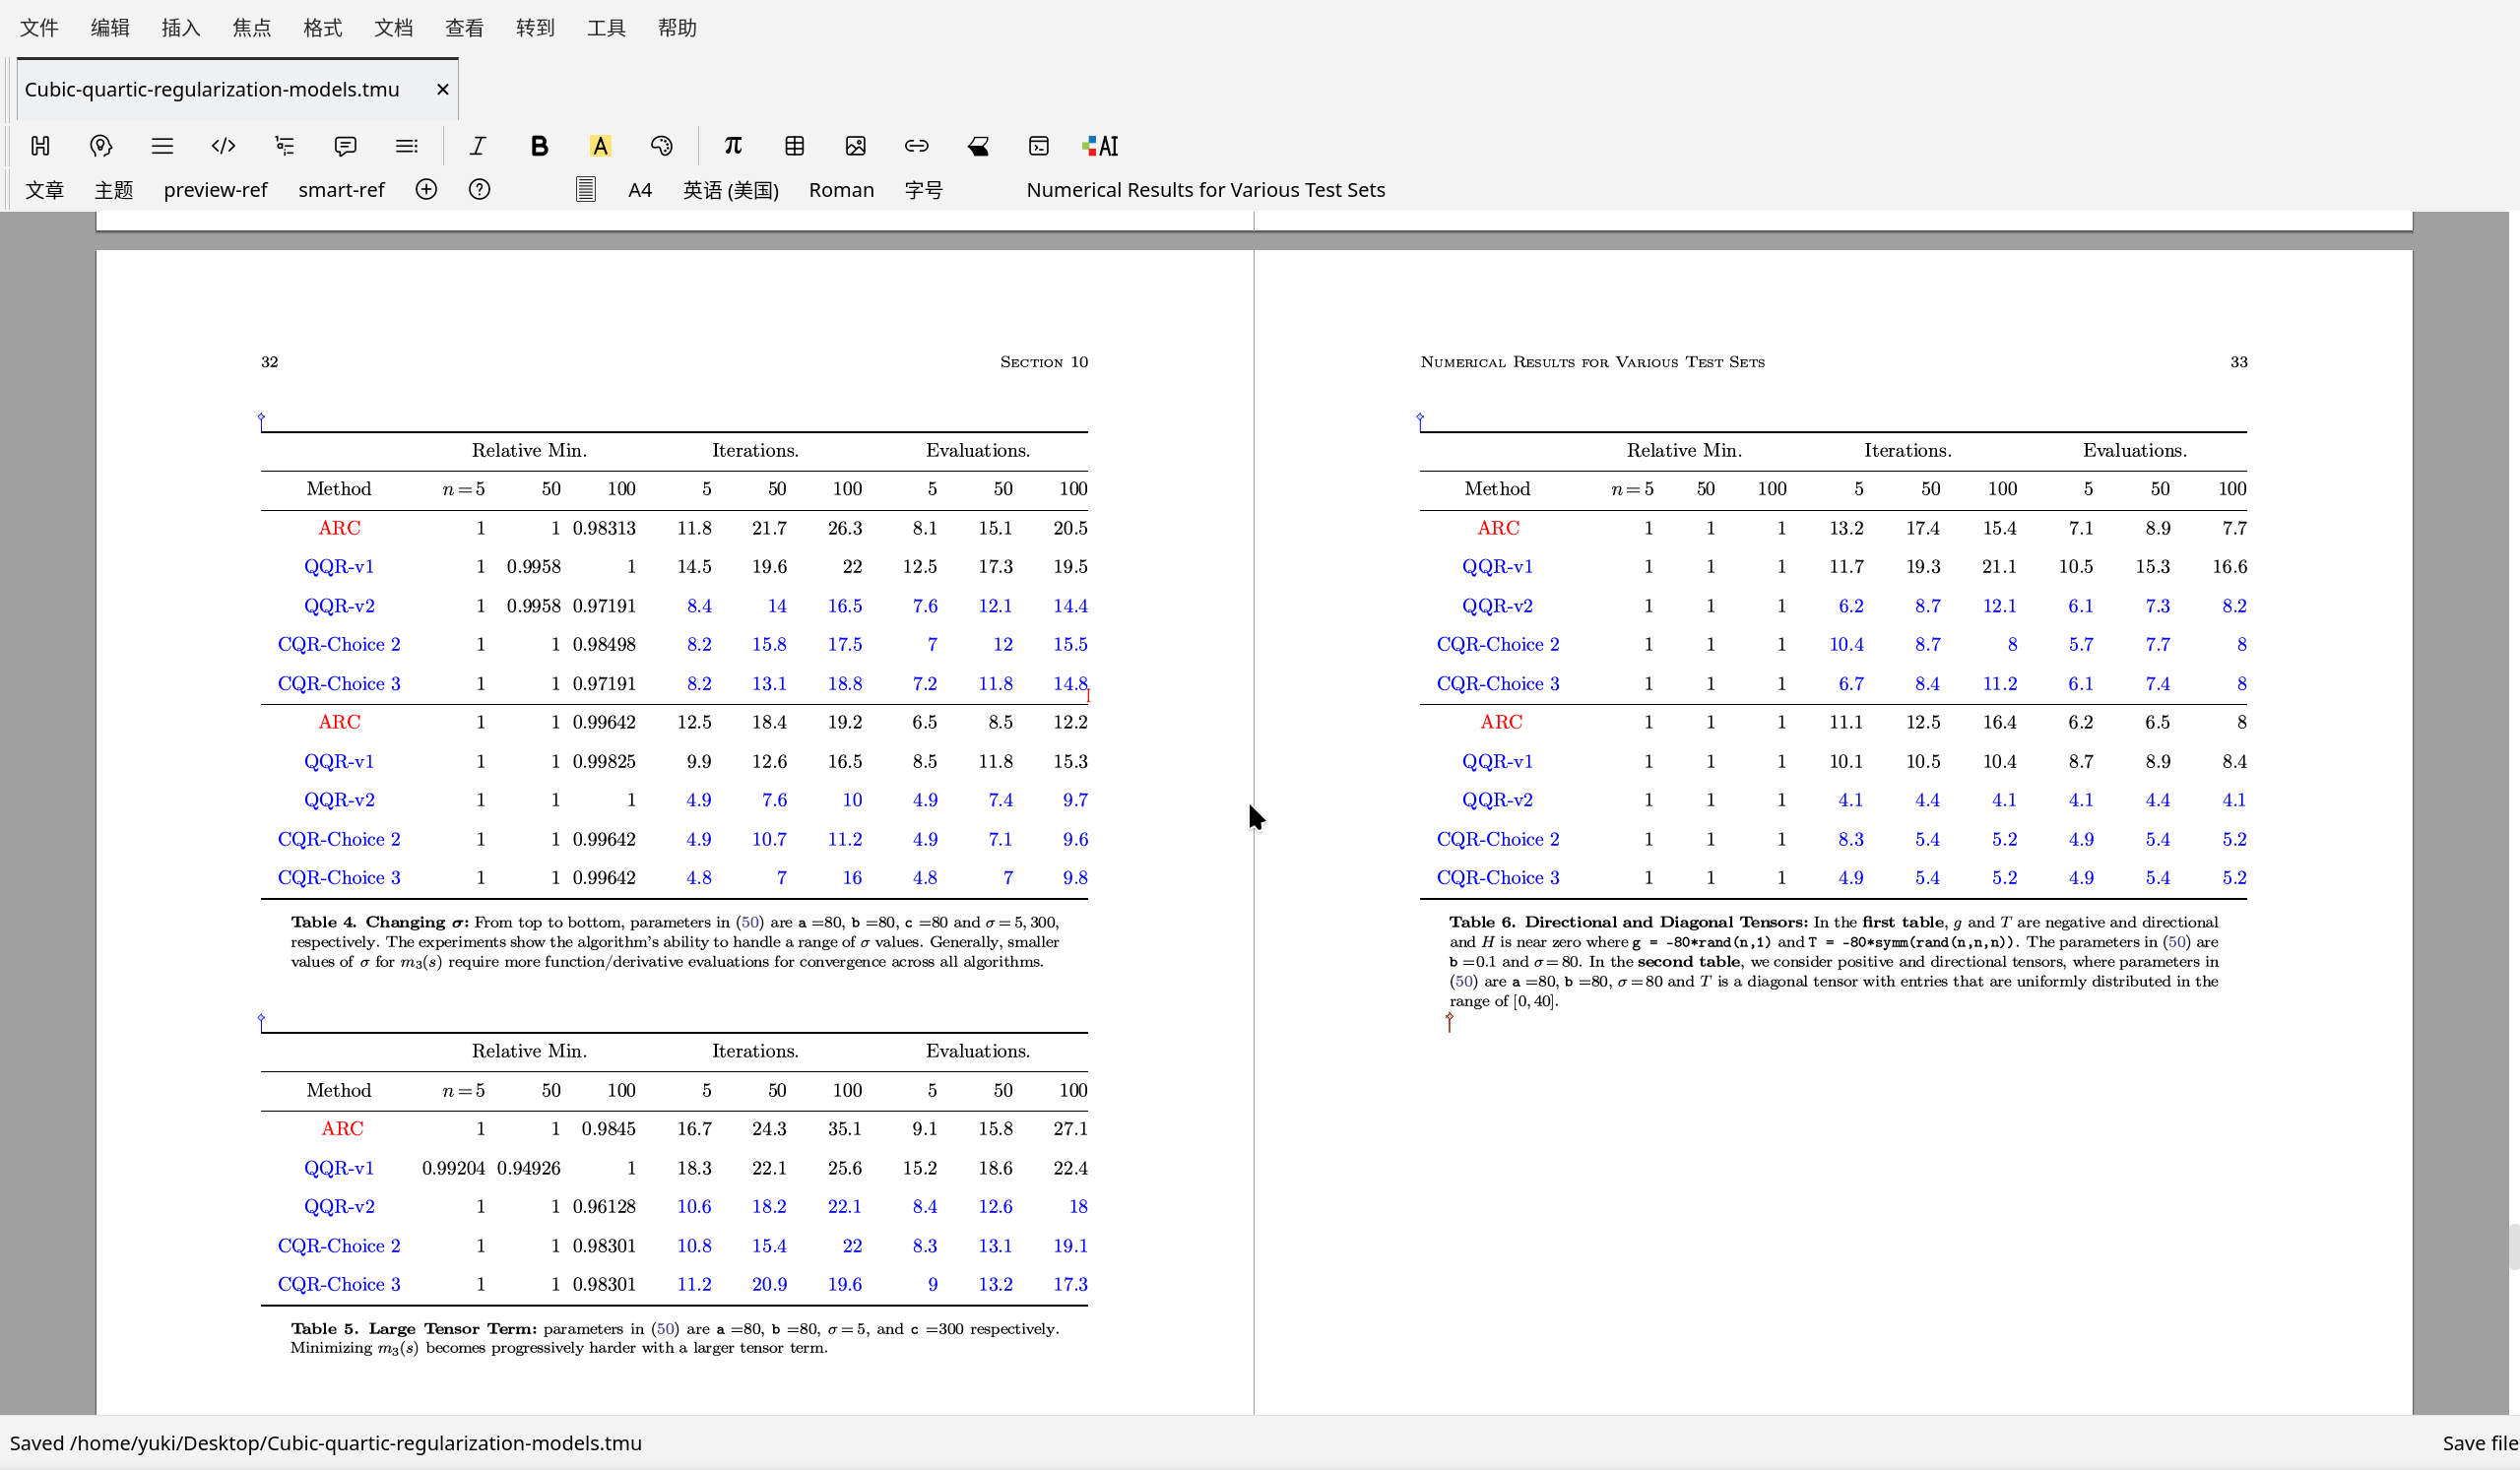Apply bold formatting from the toolbar
2520x1470 pixels.
coord(539,146)
